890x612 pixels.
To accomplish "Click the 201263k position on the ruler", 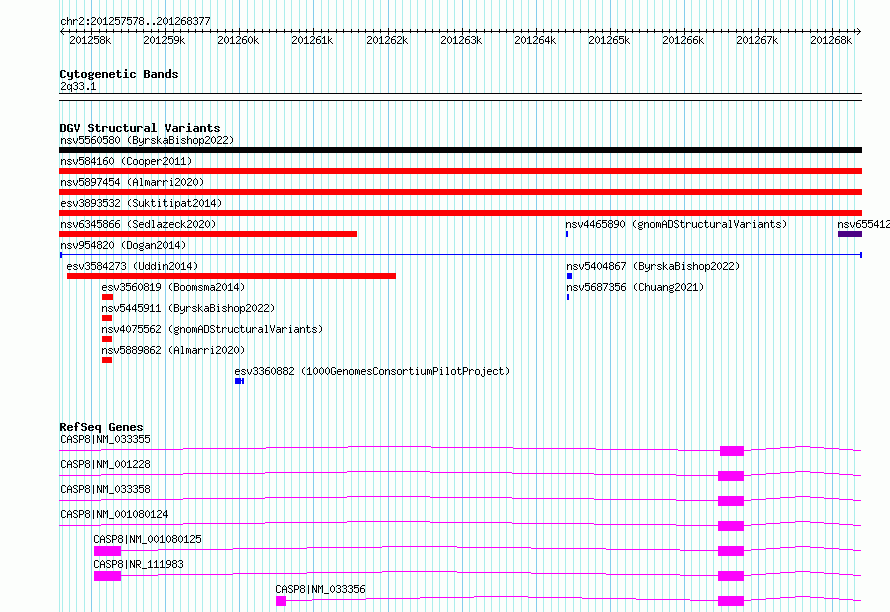I will [462, 40].
